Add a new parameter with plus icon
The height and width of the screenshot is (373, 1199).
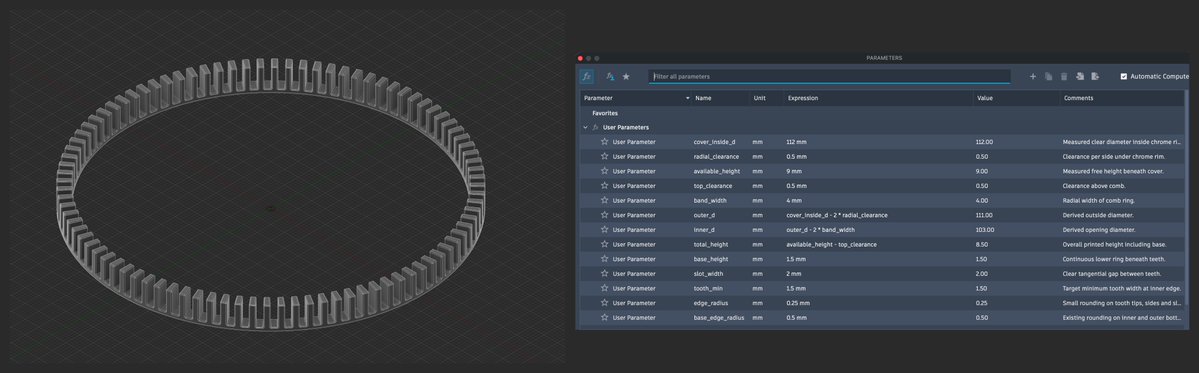(1033, 76)
